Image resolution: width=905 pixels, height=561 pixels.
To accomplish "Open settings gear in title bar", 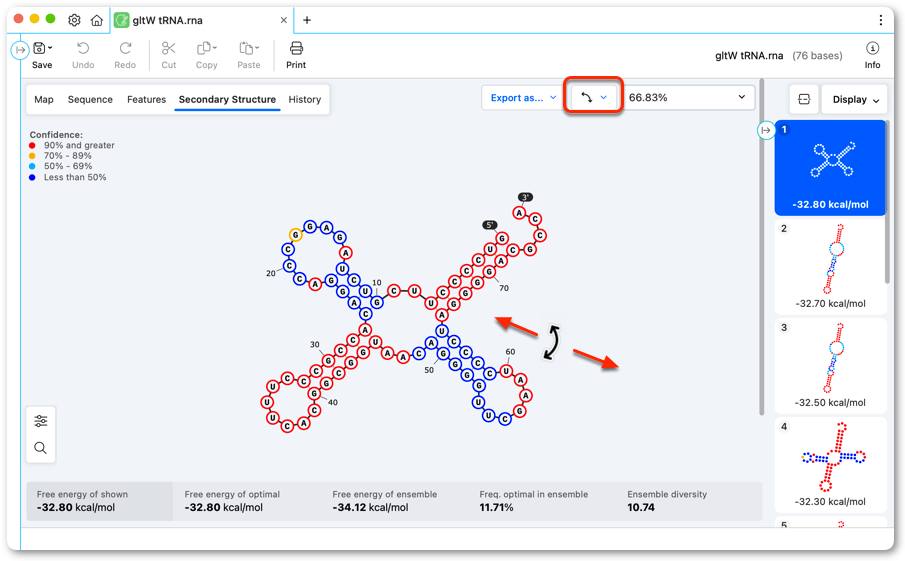I will (74, 20).
